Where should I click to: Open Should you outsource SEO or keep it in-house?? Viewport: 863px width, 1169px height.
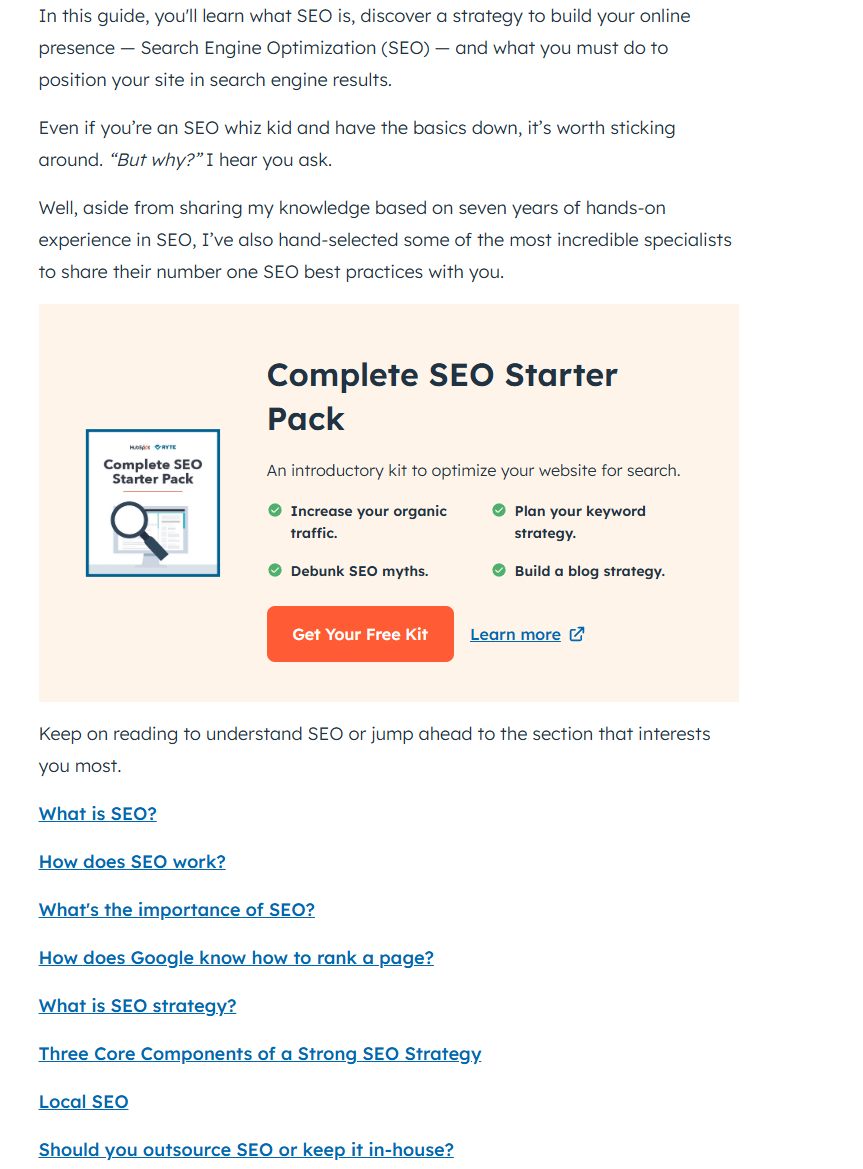(x=246, y=1150)
